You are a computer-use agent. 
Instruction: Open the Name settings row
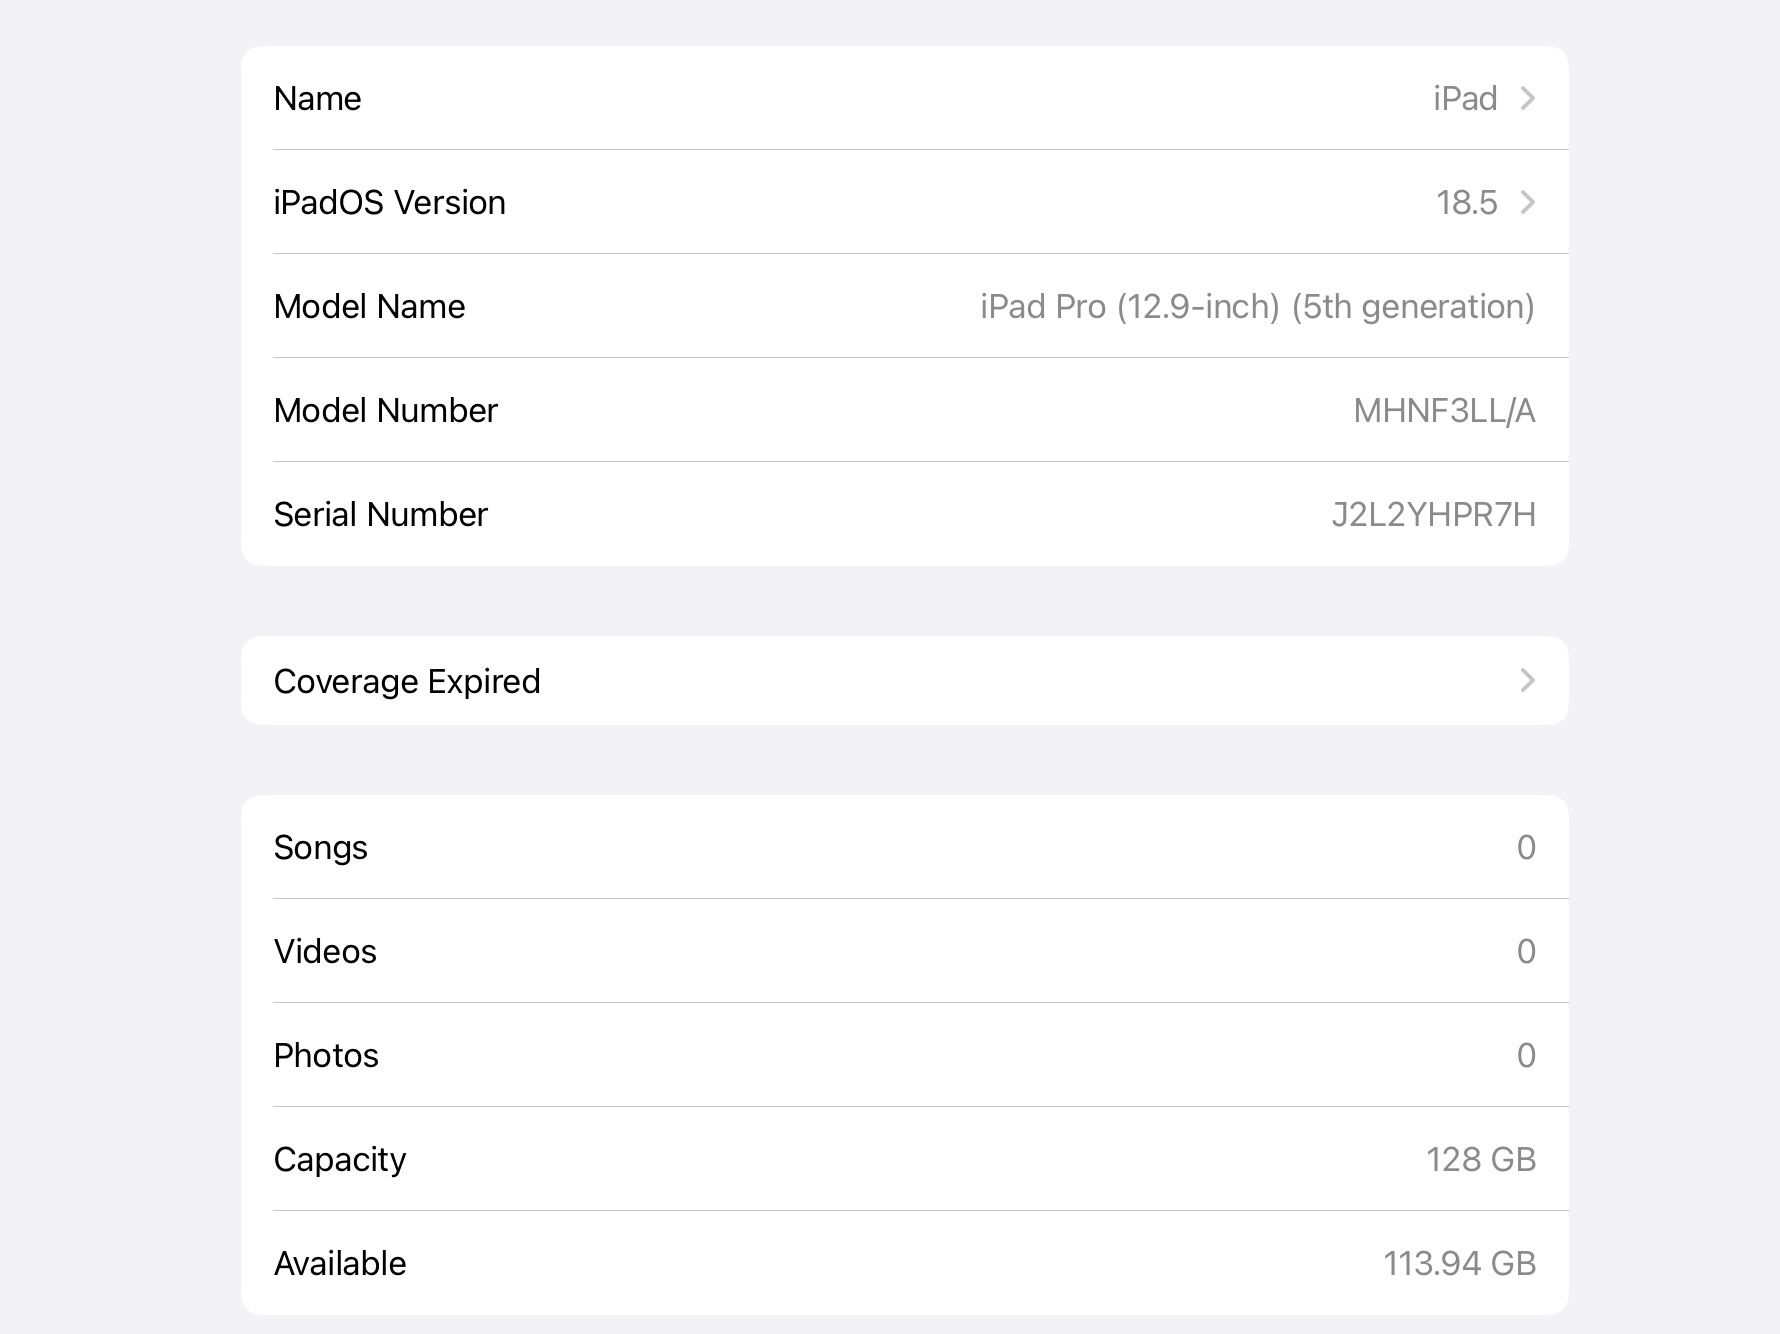pos(900,98)
